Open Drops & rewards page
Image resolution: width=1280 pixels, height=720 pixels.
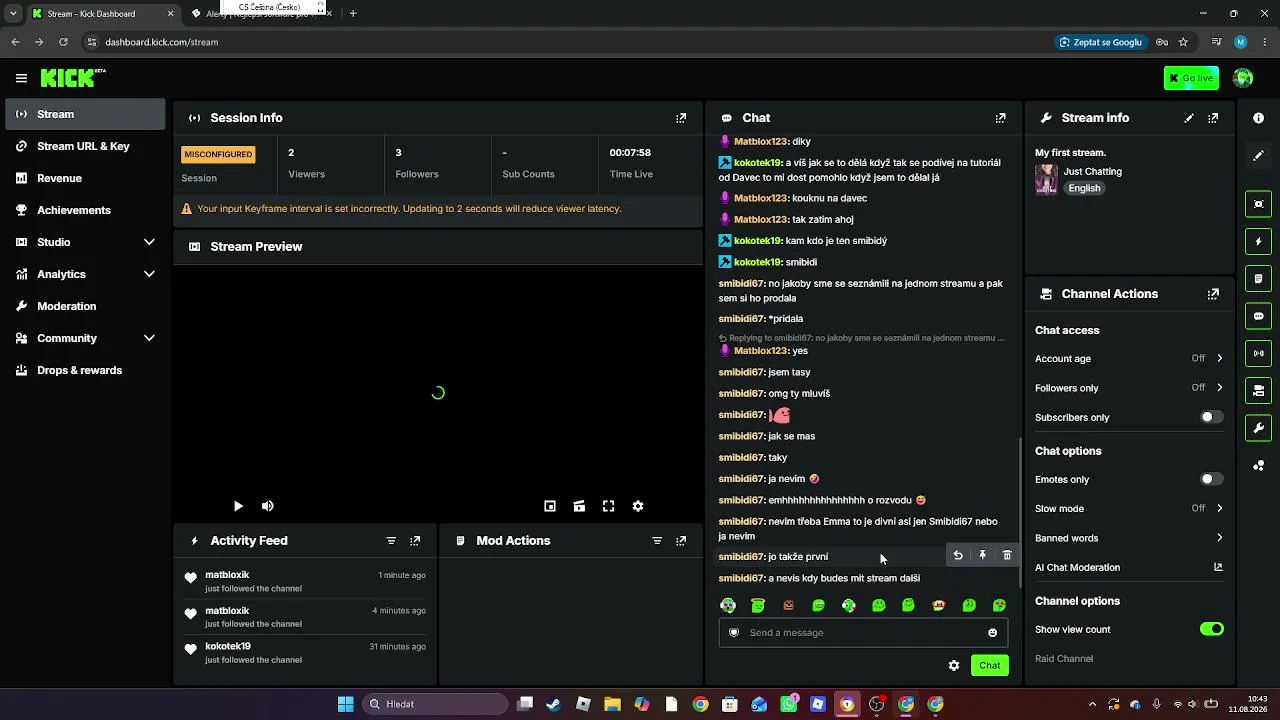(85, 370)
